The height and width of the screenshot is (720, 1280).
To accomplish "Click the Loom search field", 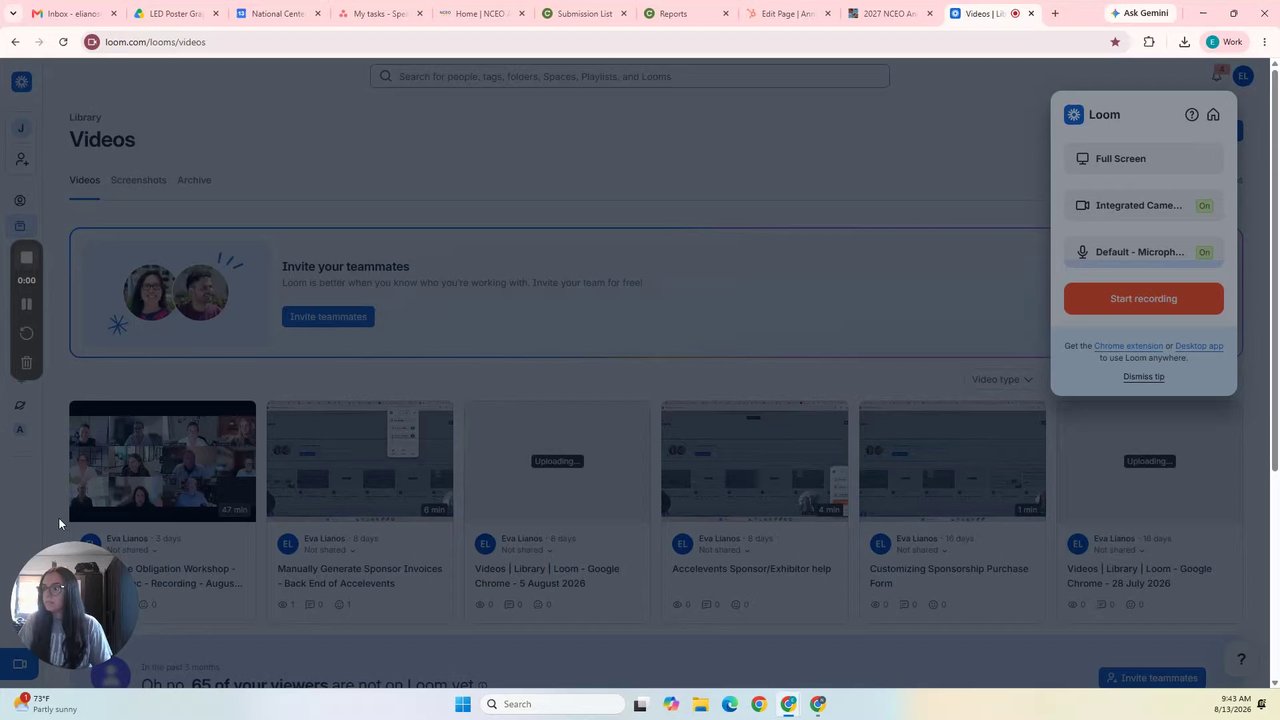I will 630,77.
